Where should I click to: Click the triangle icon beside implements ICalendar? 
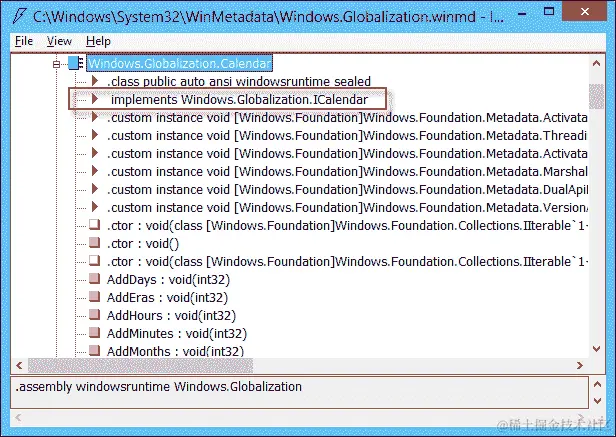[x=95, y=99]
